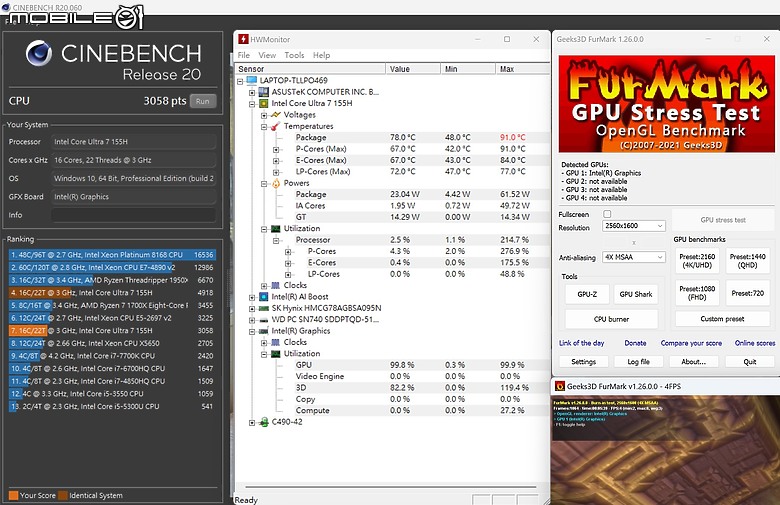Open HWMonitor Tools menu
The height and width of the screenshot is (505, 780).
(x=294, y=55)
